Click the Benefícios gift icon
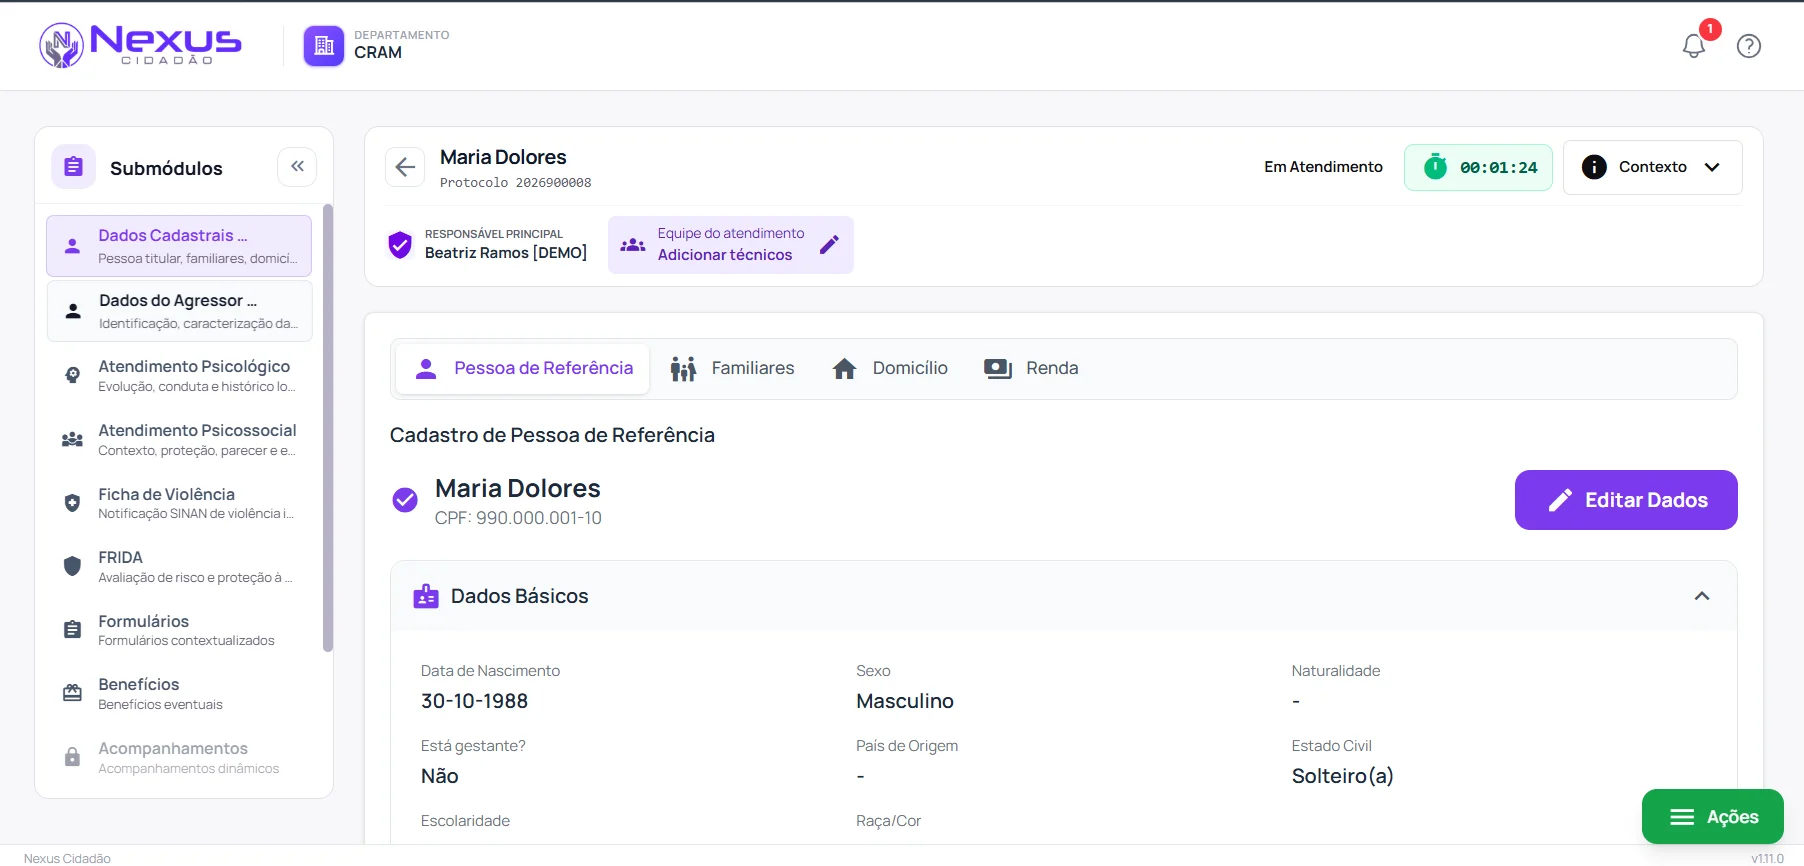Image resolution: width=1804 pixels, height=866 pixels. point(72,693)
